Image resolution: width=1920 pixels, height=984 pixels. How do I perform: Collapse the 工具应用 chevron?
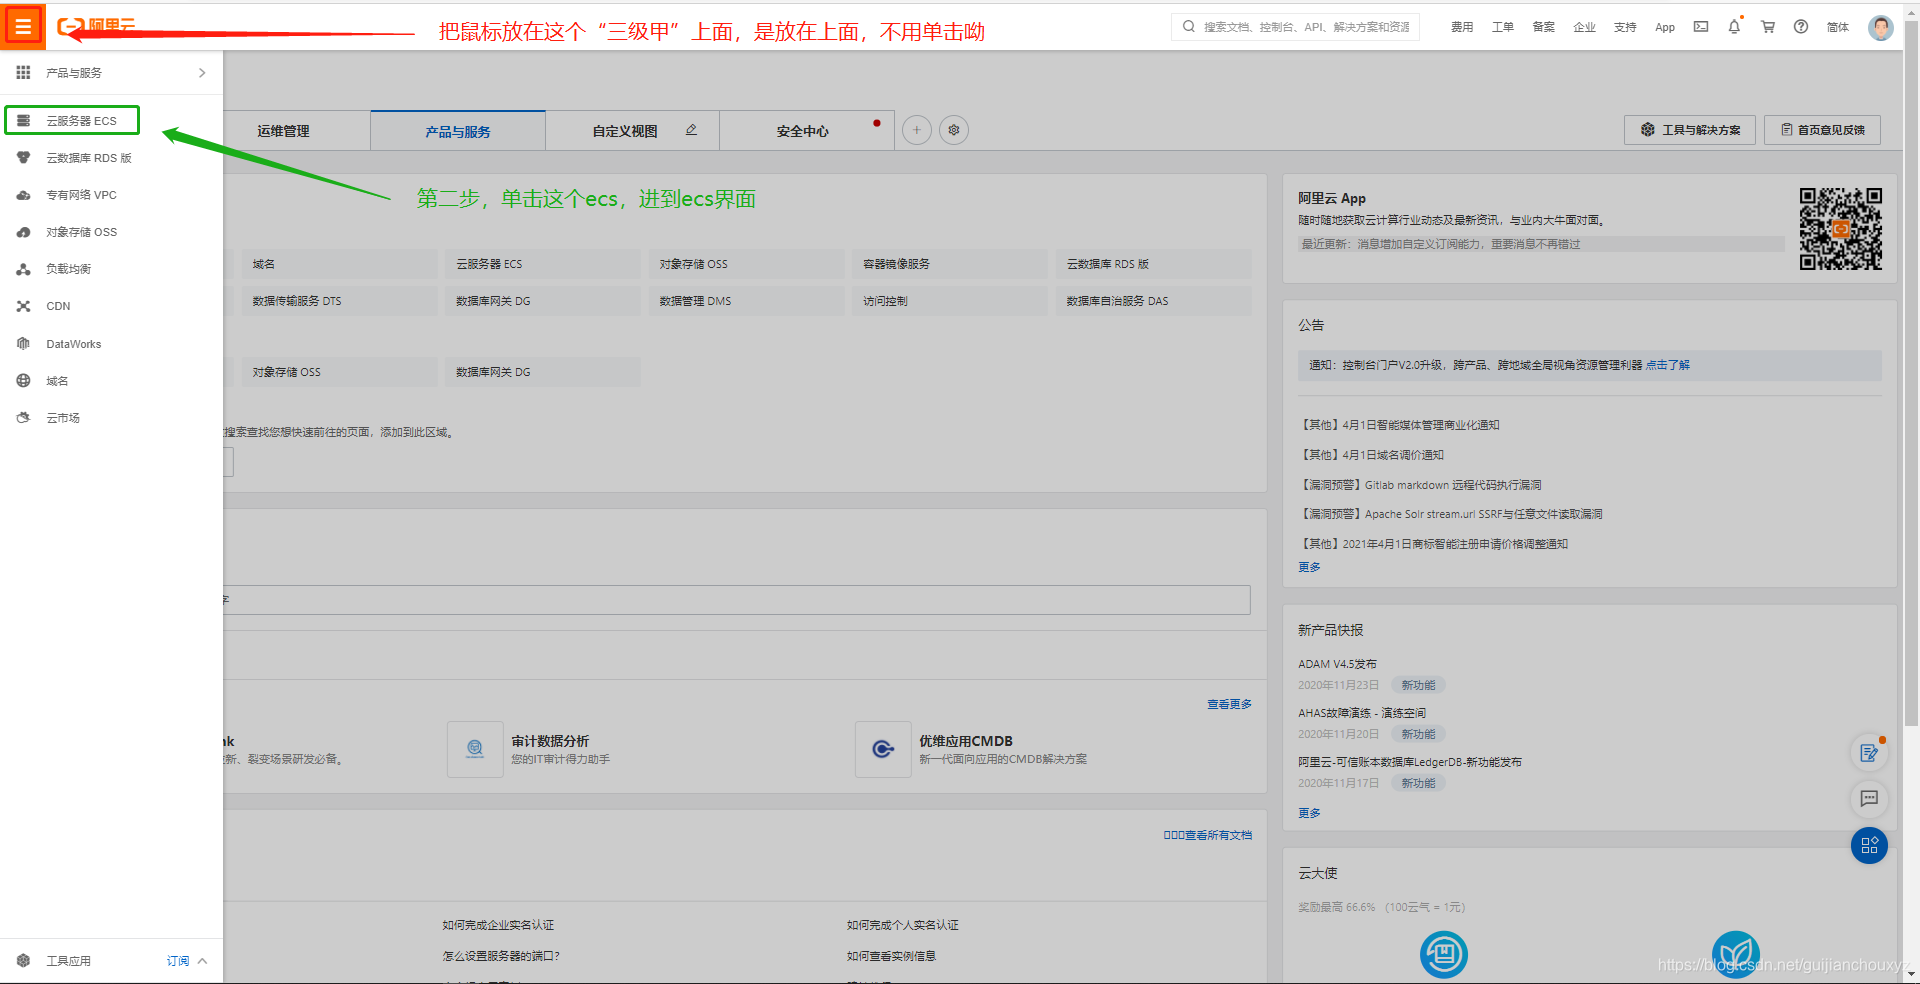202,961
